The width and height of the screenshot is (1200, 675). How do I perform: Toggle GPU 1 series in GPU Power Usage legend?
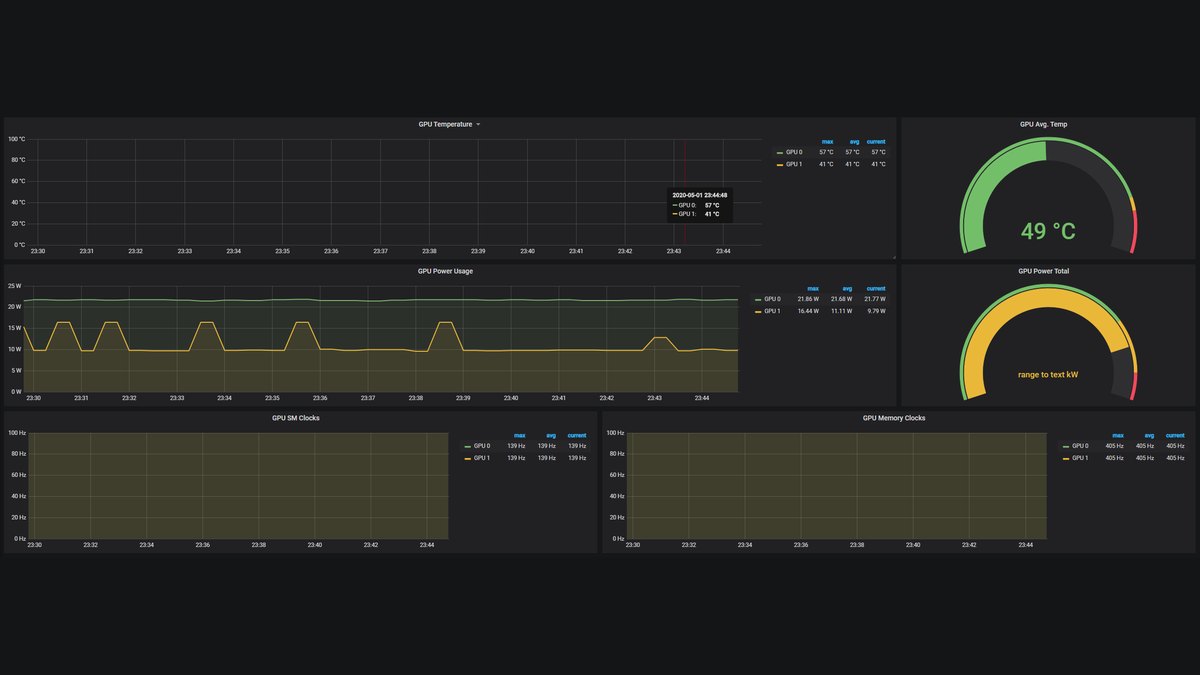tap(772, 311)
